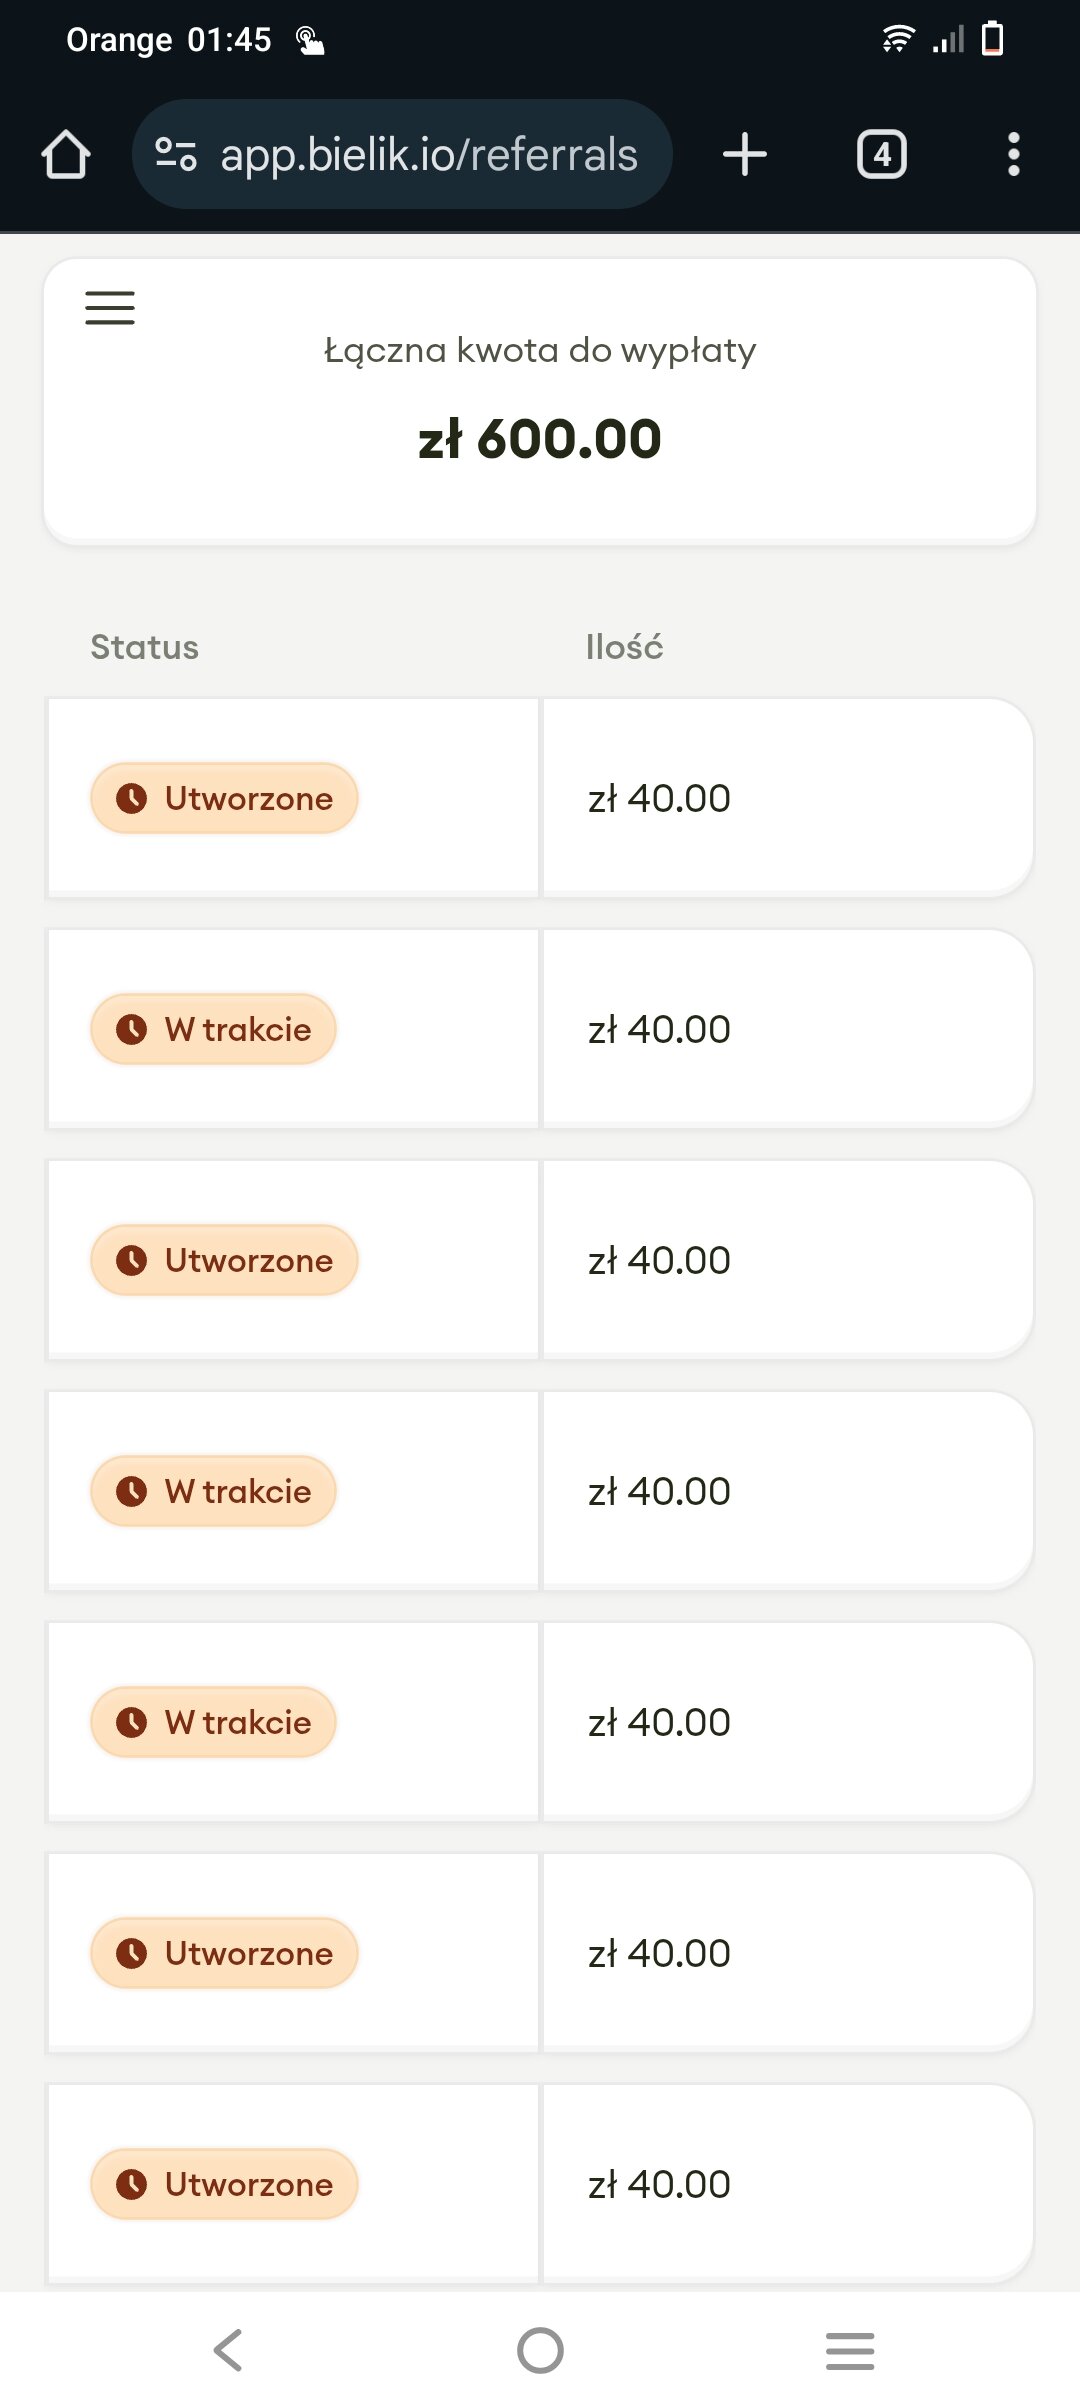The image size is (1080, 2408).
Task: Tap the third W trakcie status badge
Action: (213, 1722)
